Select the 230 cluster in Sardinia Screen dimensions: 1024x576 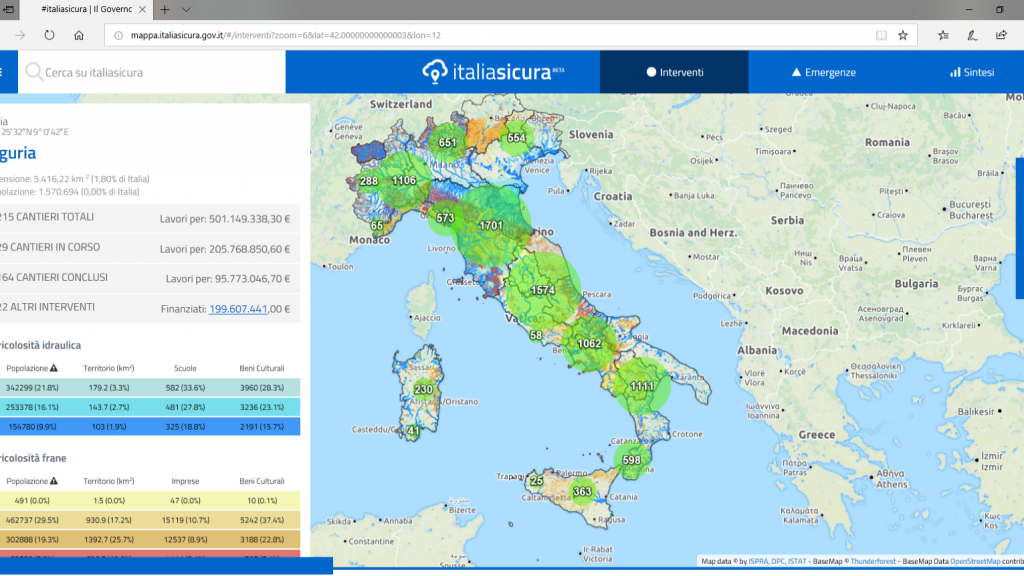click(x=423, y=389)
